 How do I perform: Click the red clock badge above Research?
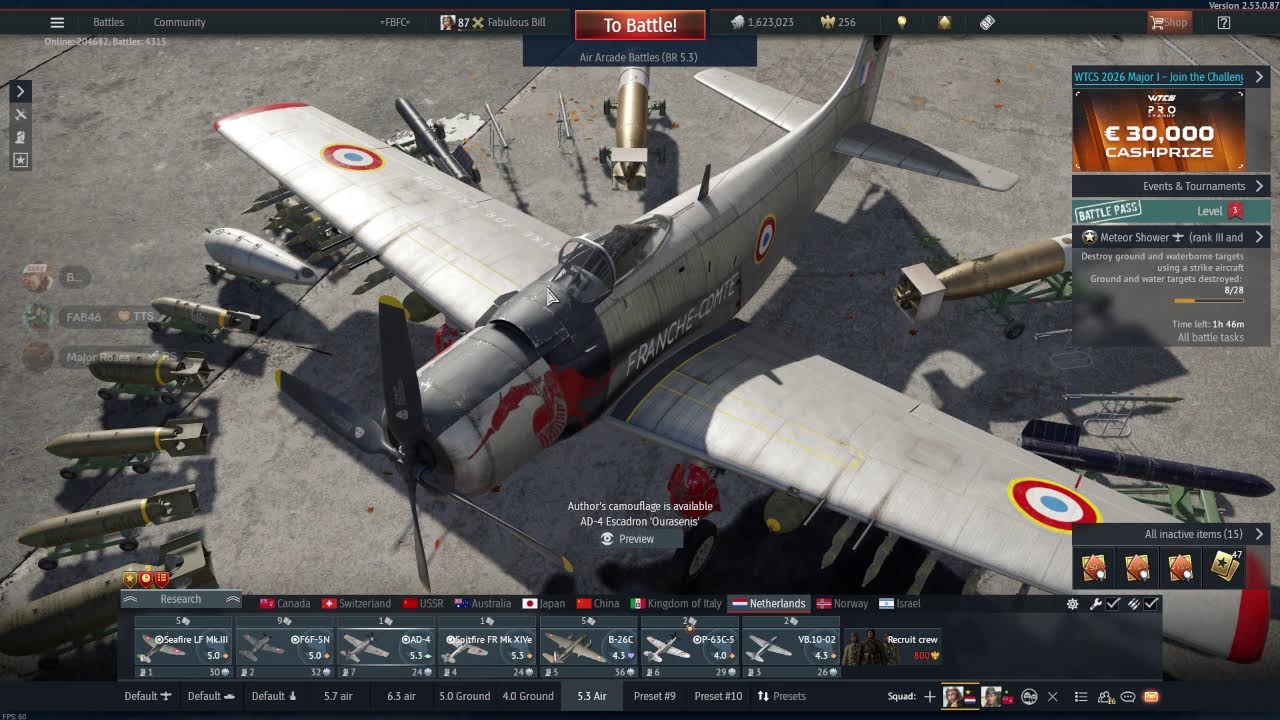[x=146, y=578]
